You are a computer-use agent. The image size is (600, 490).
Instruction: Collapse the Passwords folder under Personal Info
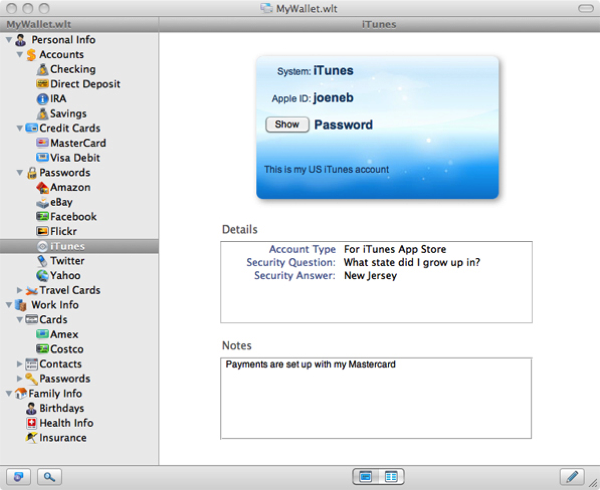coord(20,173)
